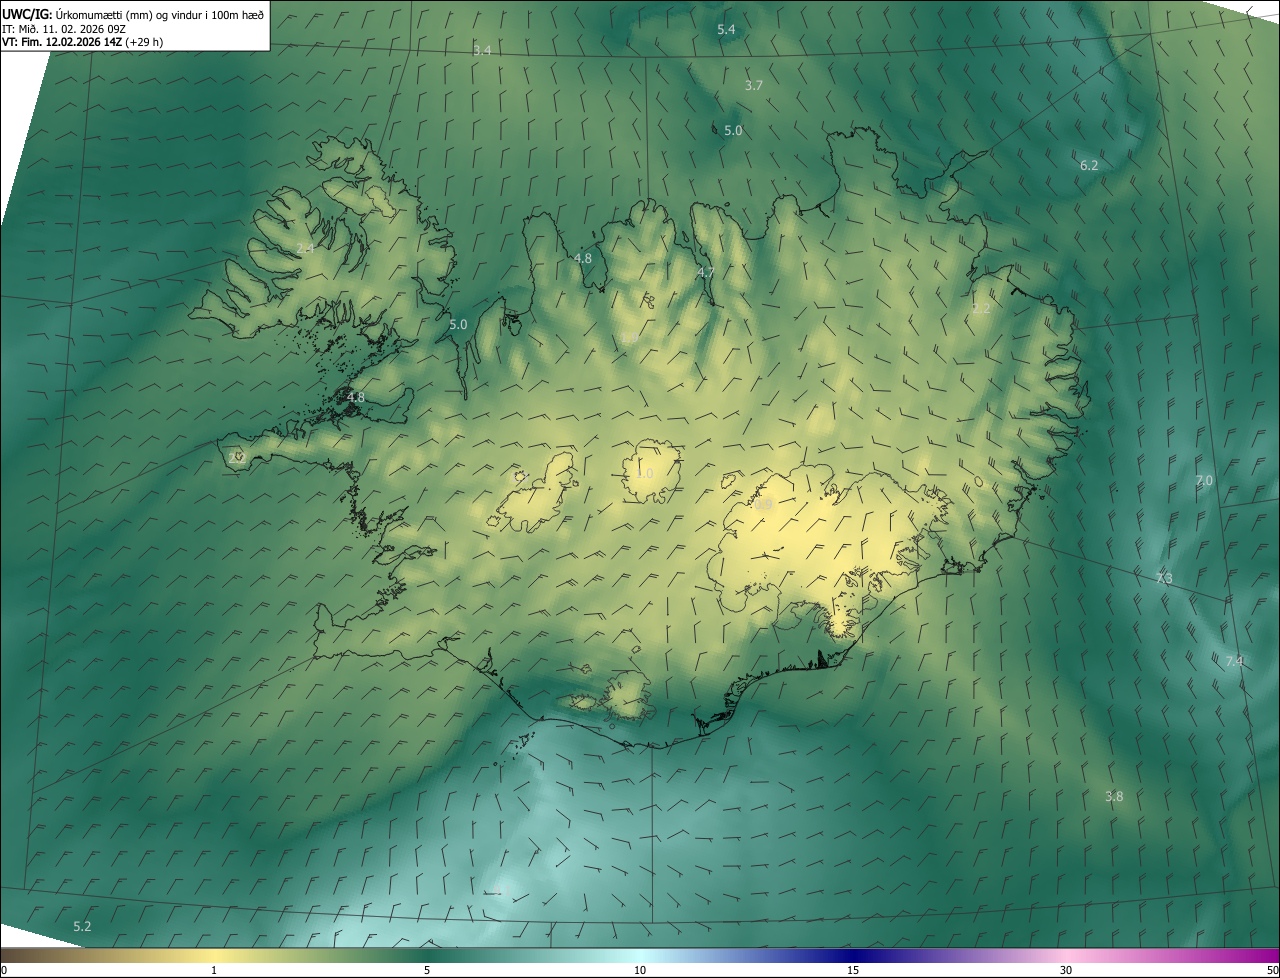Select the 5.4 value label over the northern sea
This screenshot has width=1280, height=978.
[x=726, y=30]
